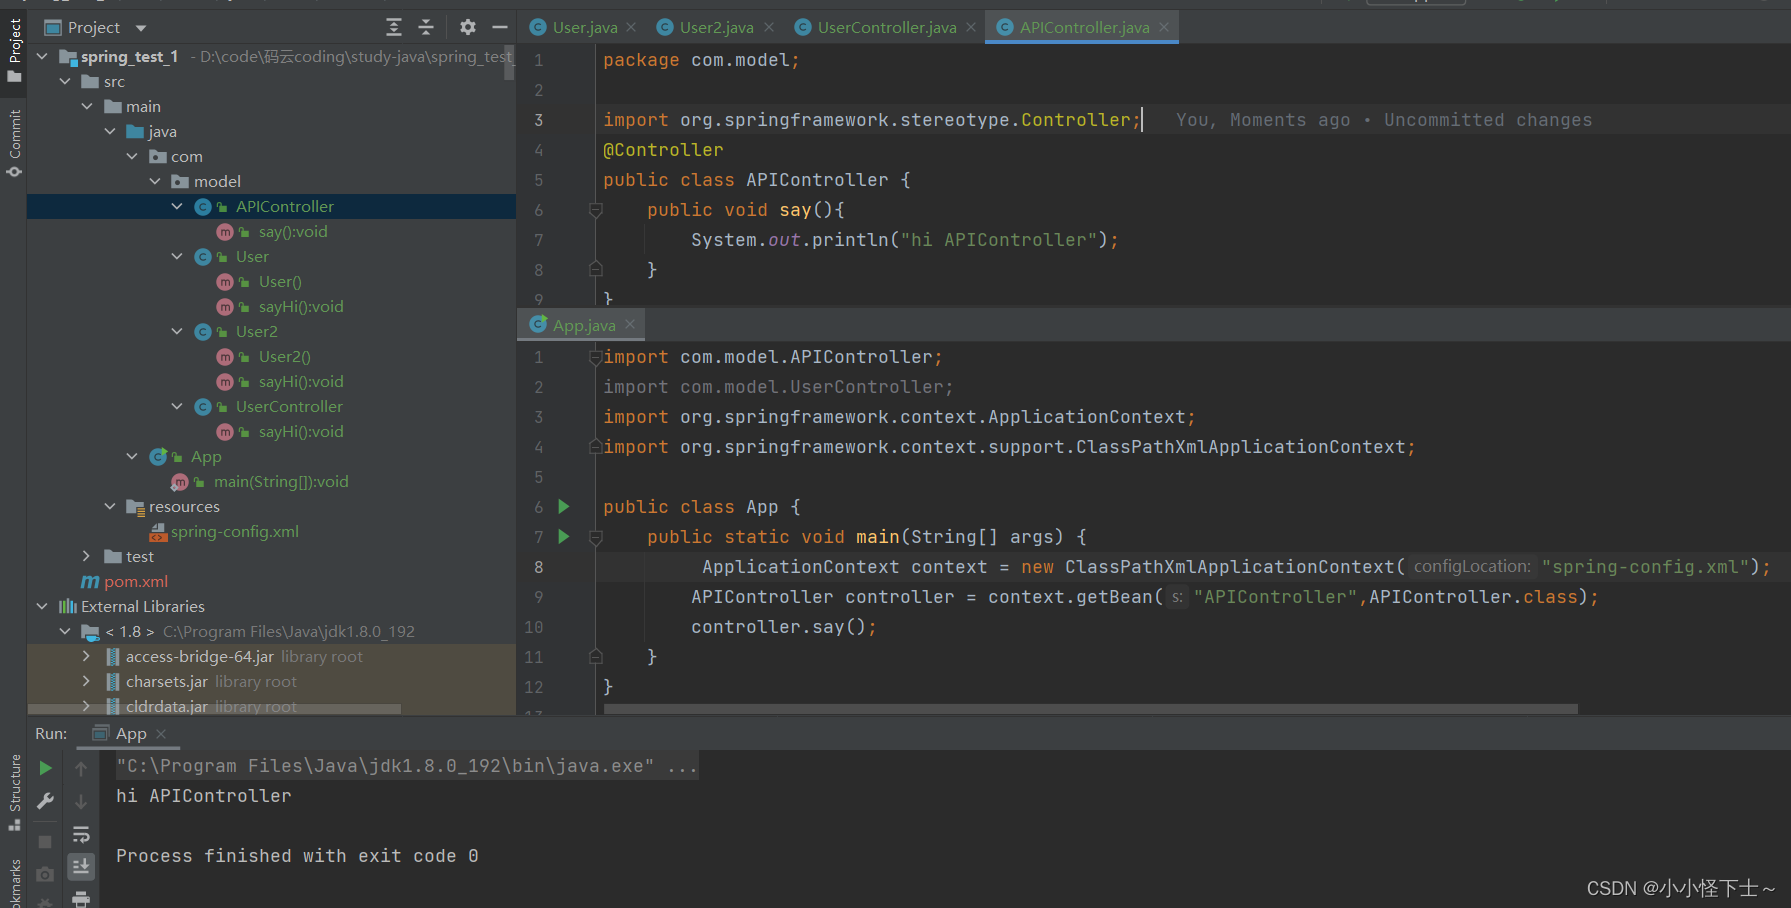Select User() constructor in tree

[x=280, y=281]
